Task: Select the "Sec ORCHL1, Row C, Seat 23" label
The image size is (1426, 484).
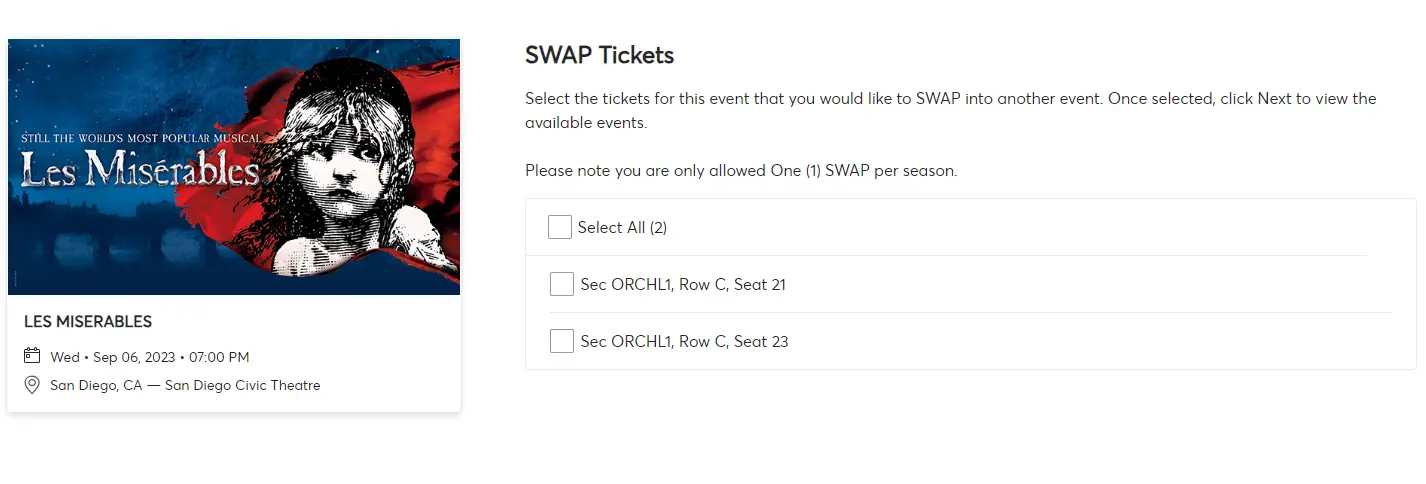Action: pos(684,342)
